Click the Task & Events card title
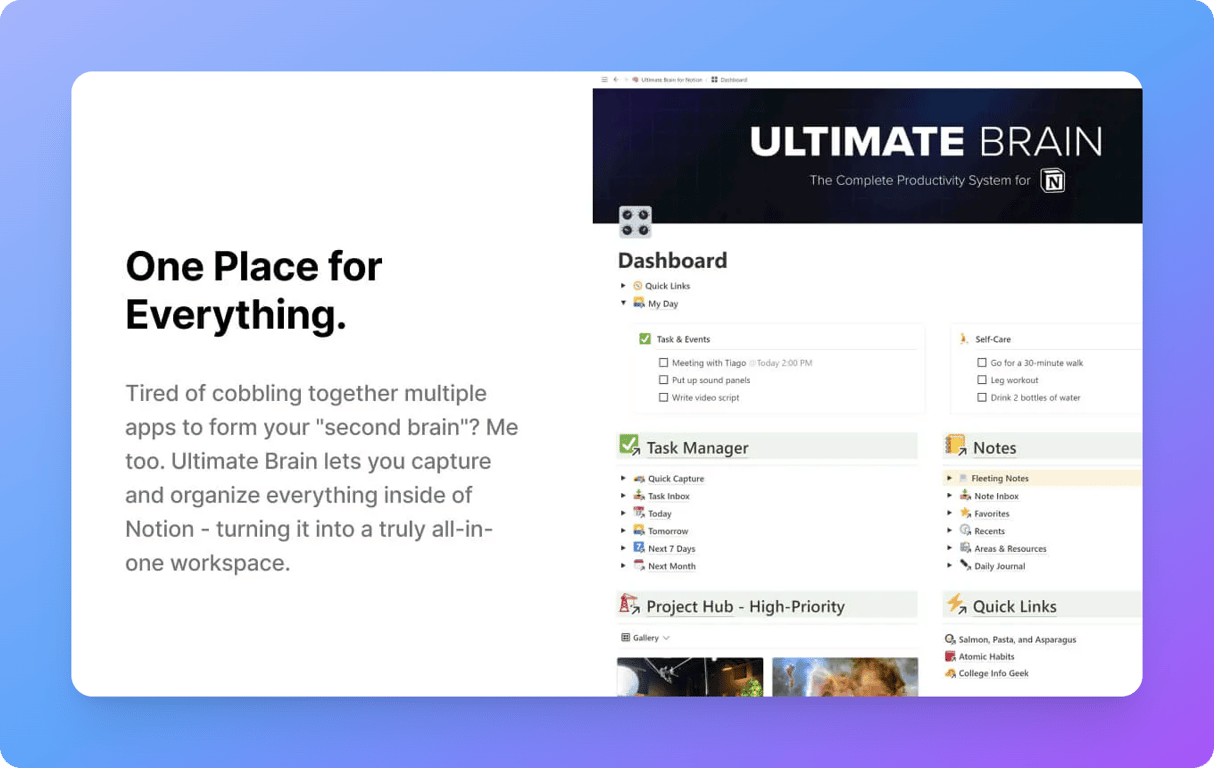Viewport: 1214px width, 768px height. point(683,339)
